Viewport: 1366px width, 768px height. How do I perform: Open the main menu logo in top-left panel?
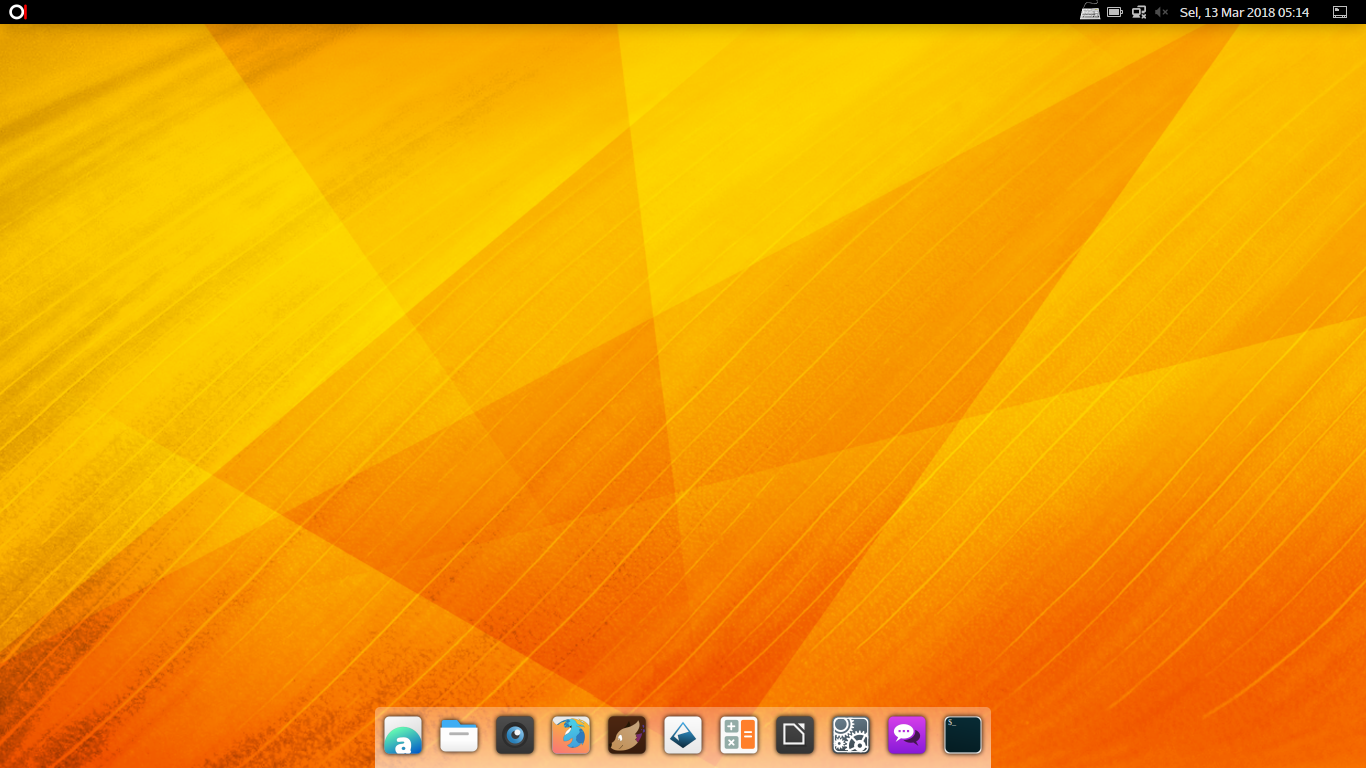(17, 12)
